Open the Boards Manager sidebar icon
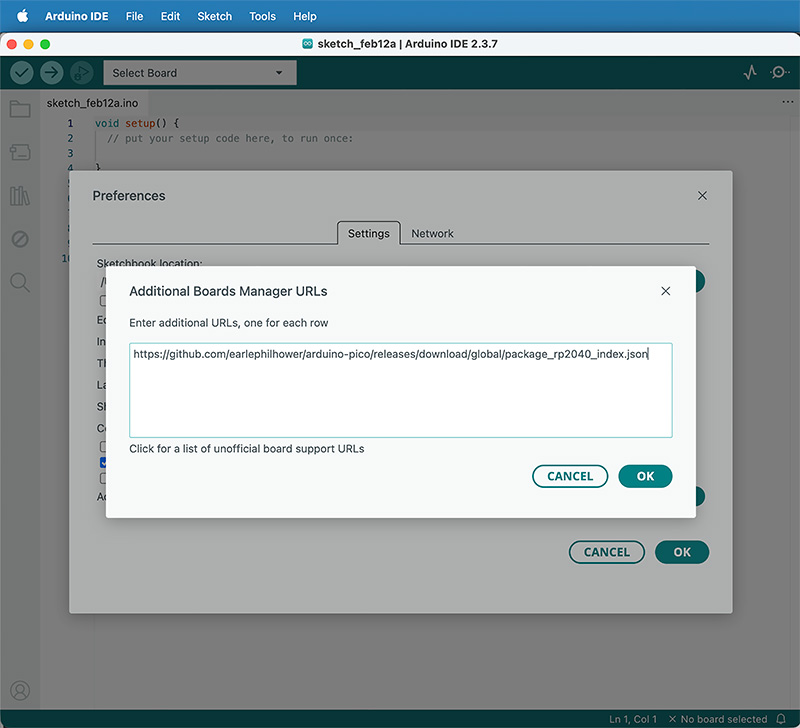Image resolution: width=800 pixels, height=728 pixels. 20,152
